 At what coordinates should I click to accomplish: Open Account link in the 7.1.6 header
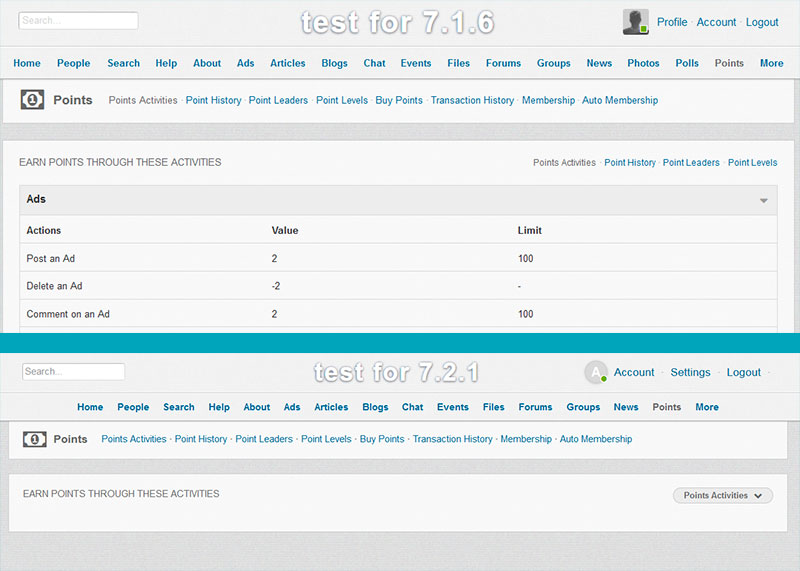[716, 22]
